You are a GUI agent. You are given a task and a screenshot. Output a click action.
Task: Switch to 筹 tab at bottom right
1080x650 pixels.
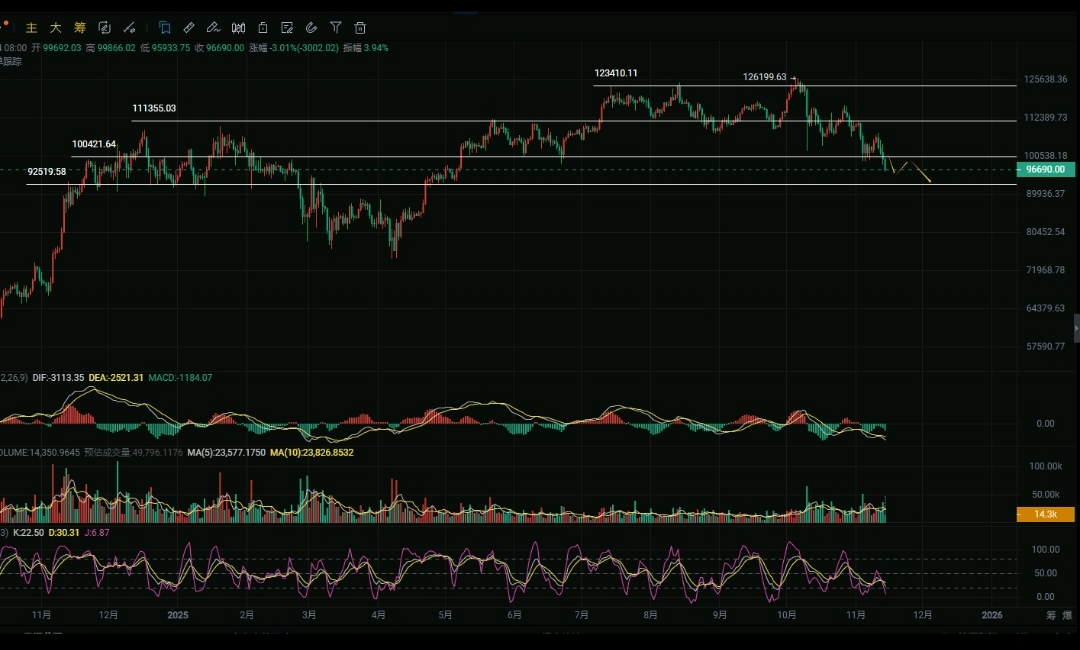tap(1050, 615)
